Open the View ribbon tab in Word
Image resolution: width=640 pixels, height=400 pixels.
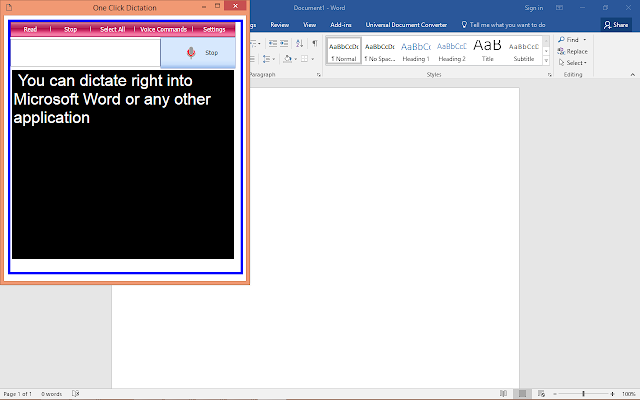(x=309, y=25)
